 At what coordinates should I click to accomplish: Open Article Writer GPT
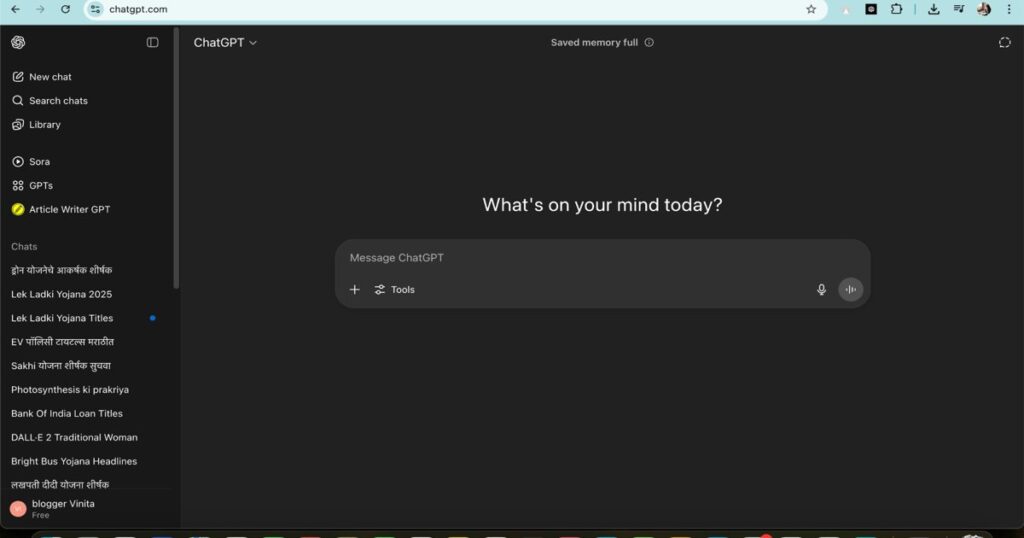tap(61, 209)
